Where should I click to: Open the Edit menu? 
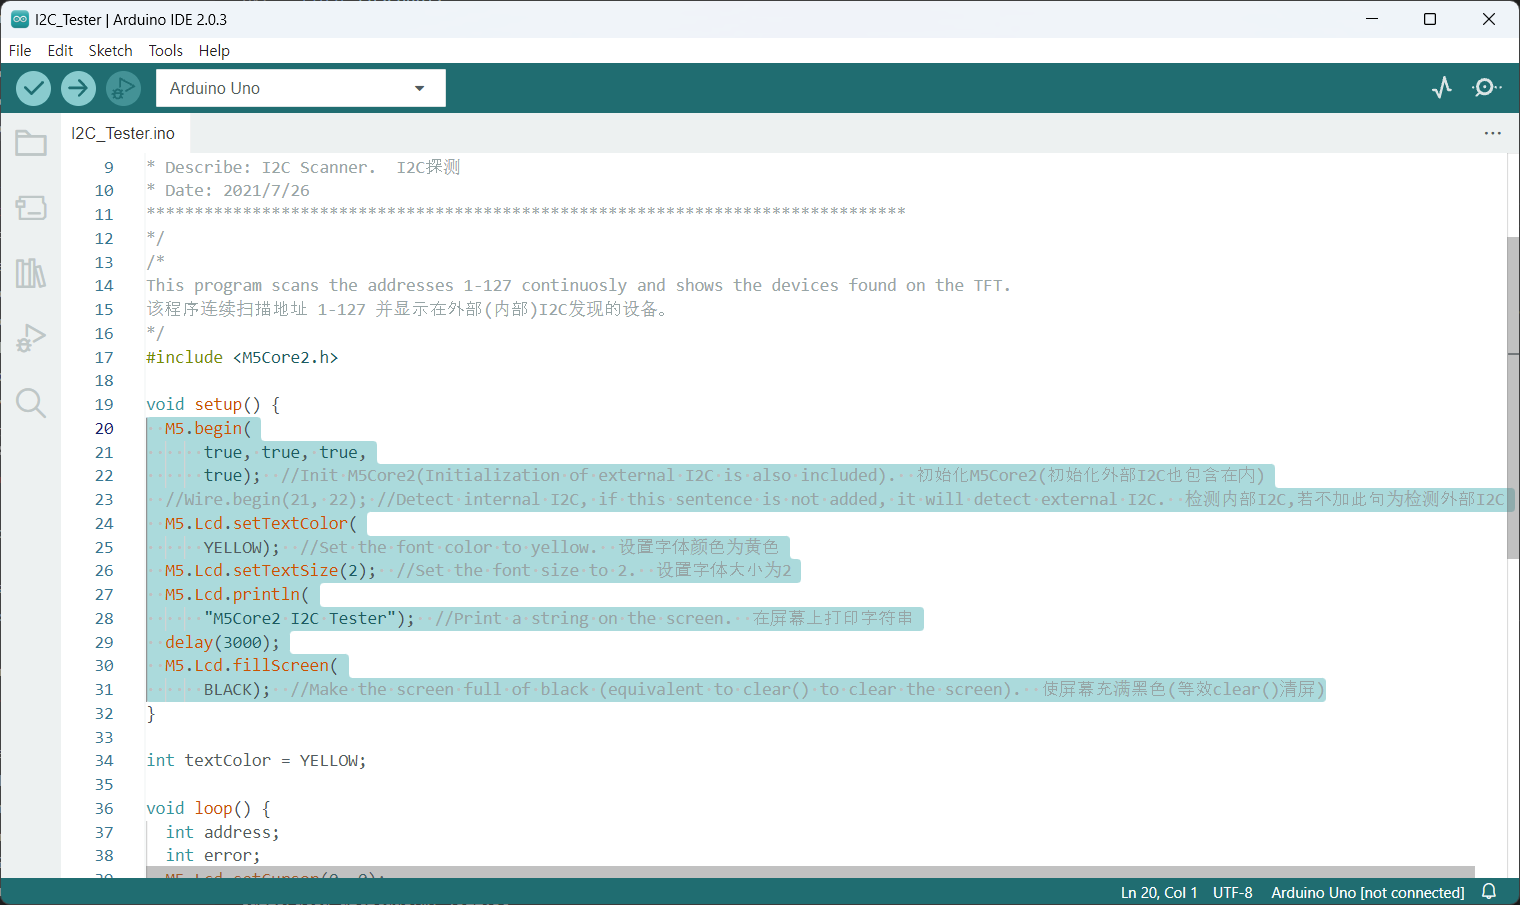tap(60, 50)
